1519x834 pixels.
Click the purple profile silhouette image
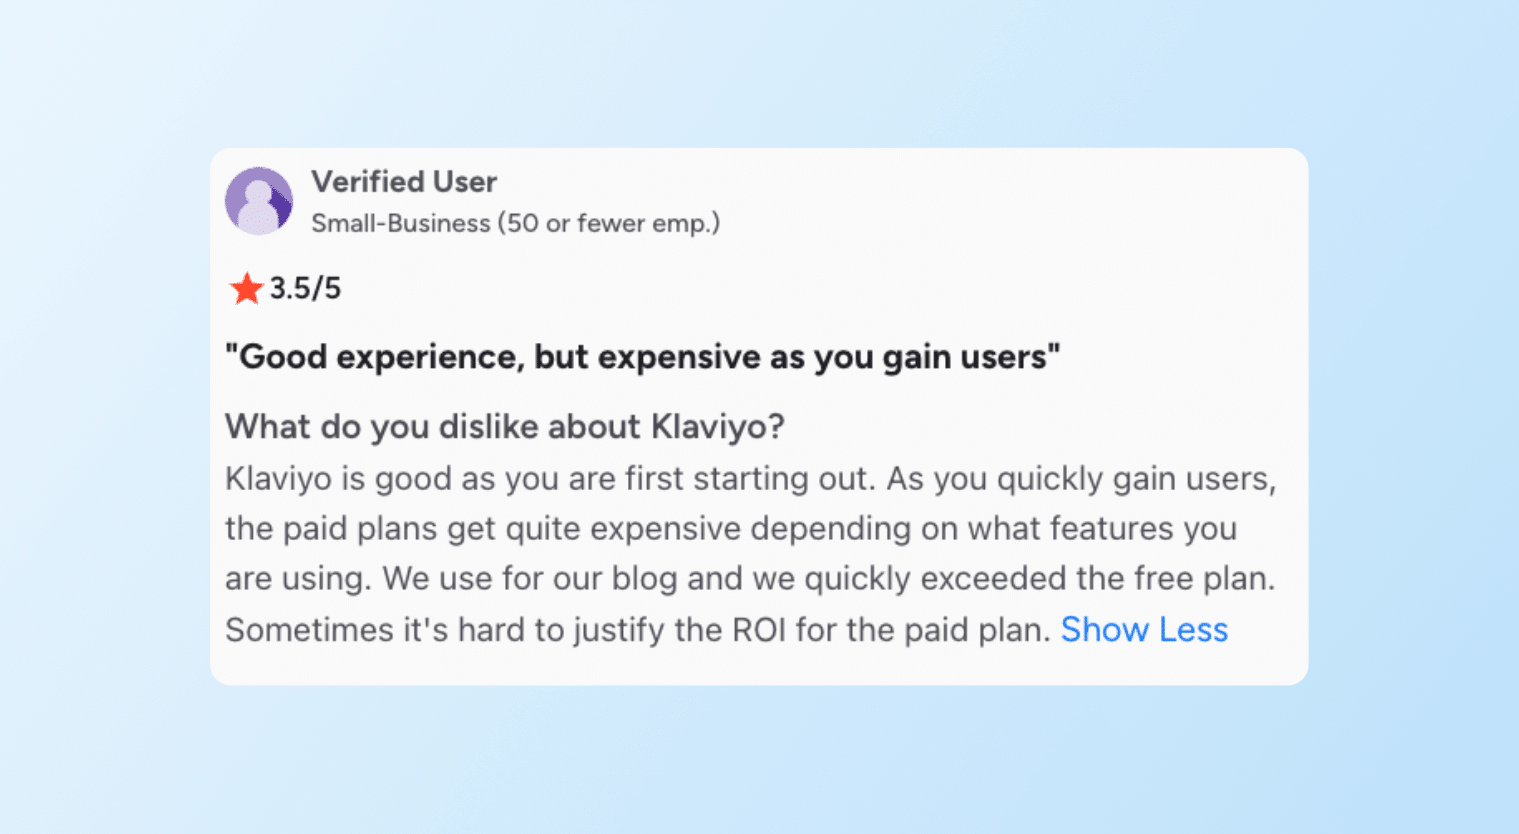pos(259,200)
